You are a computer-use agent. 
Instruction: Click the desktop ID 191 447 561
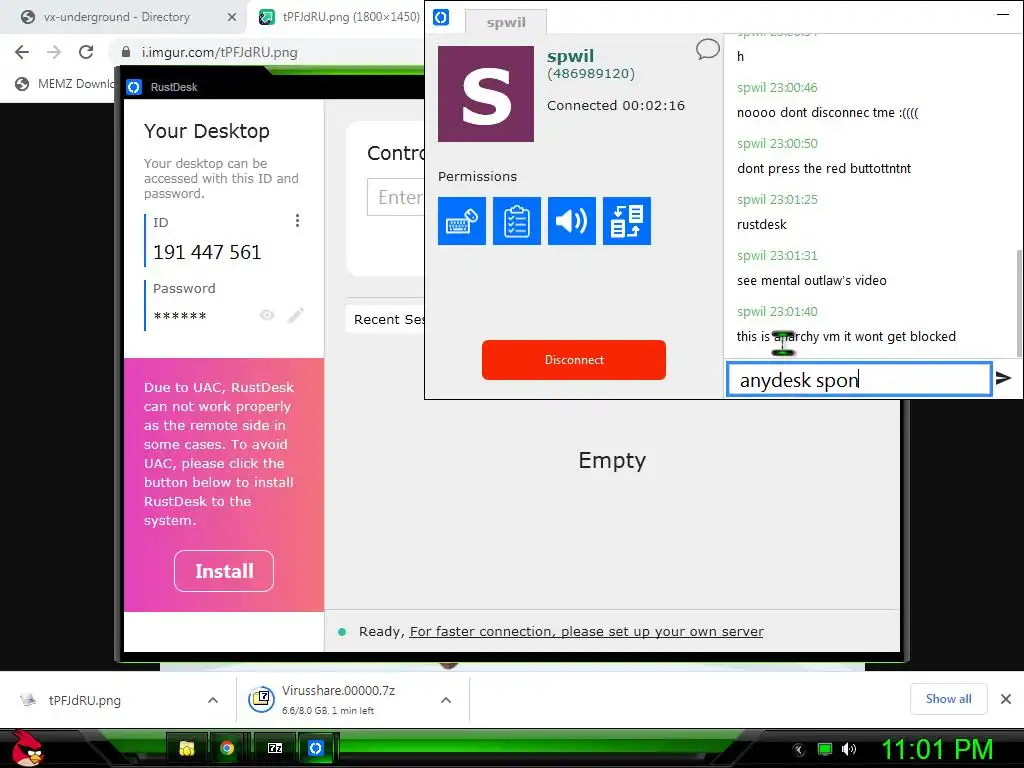pos(207,252)
